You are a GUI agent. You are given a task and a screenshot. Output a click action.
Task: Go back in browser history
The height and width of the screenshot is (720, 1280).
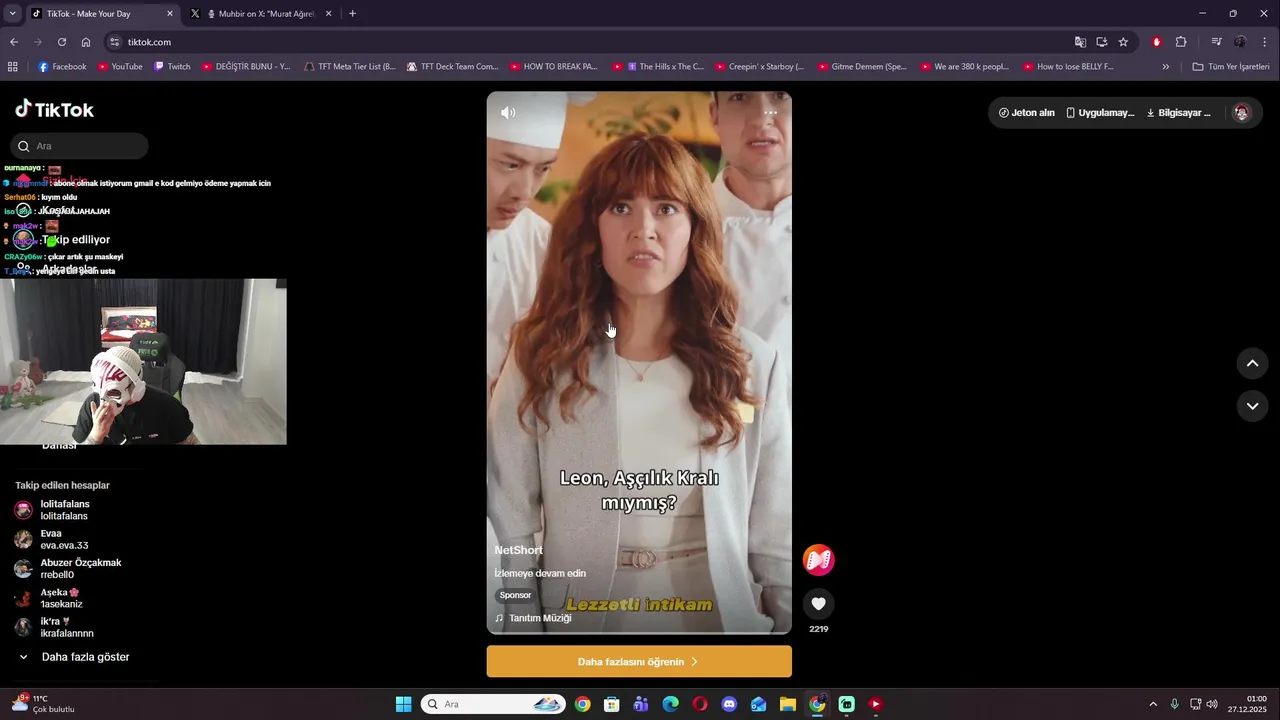tap(14, 42)
